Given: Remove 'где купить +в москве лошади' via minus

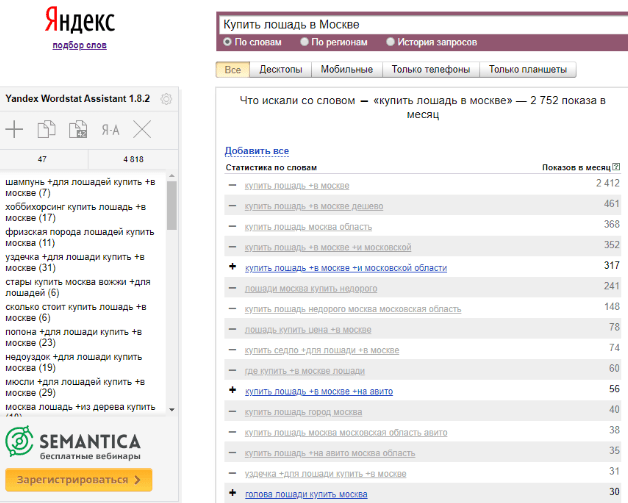Looking at the screenshot, I should [x=232, y=370].
